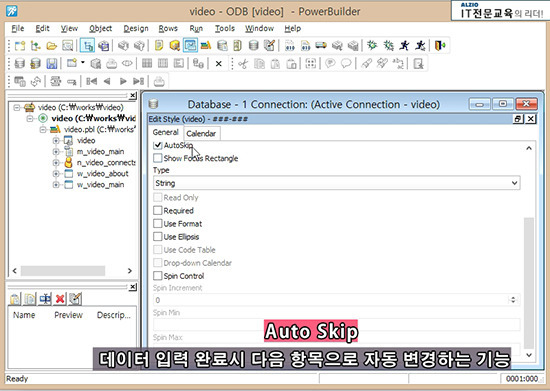Check the Required checkbox
550x391 pixels.
pos(157,210)
